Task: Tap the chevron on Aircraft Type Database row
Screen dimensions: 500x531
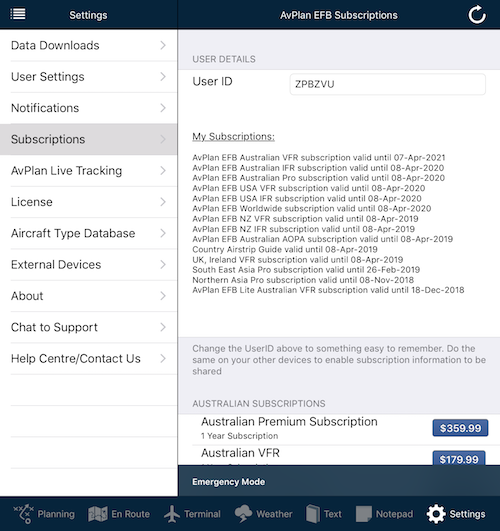Action: pyautogui.click(x=163, y=233)
